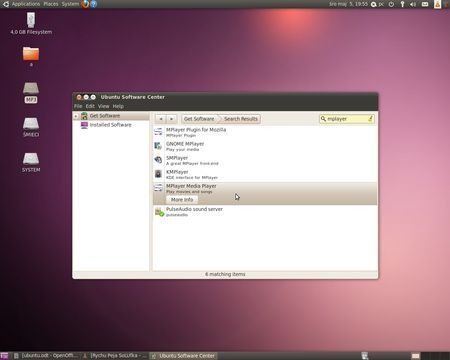Open the Applications menu
The width and height of the screenshot is (450, 360).
tap(26, 4)
